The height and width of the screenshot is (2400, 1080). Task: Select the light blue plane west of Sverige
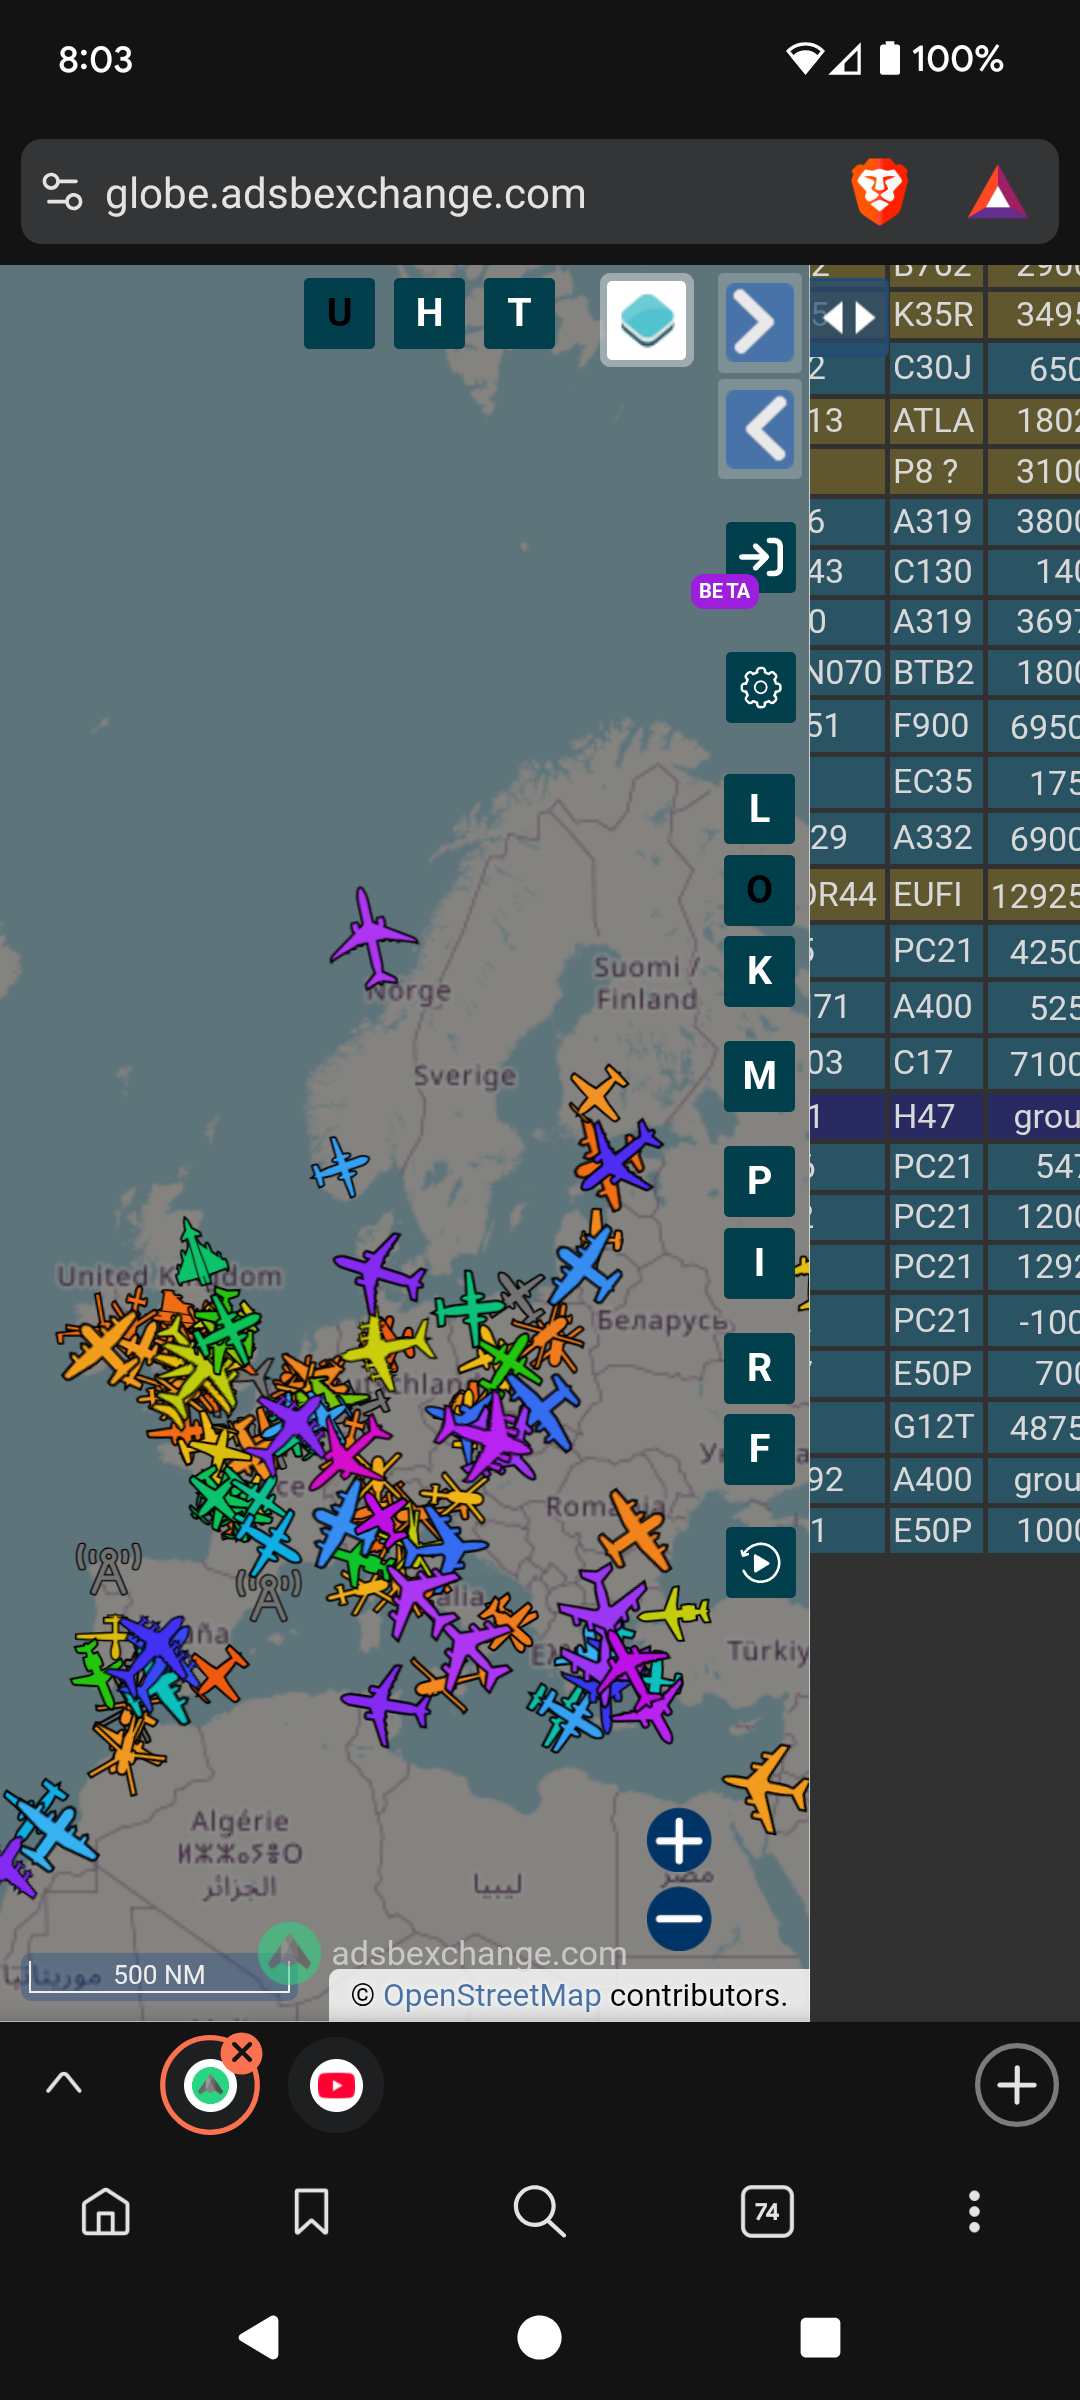point(340,1166)
